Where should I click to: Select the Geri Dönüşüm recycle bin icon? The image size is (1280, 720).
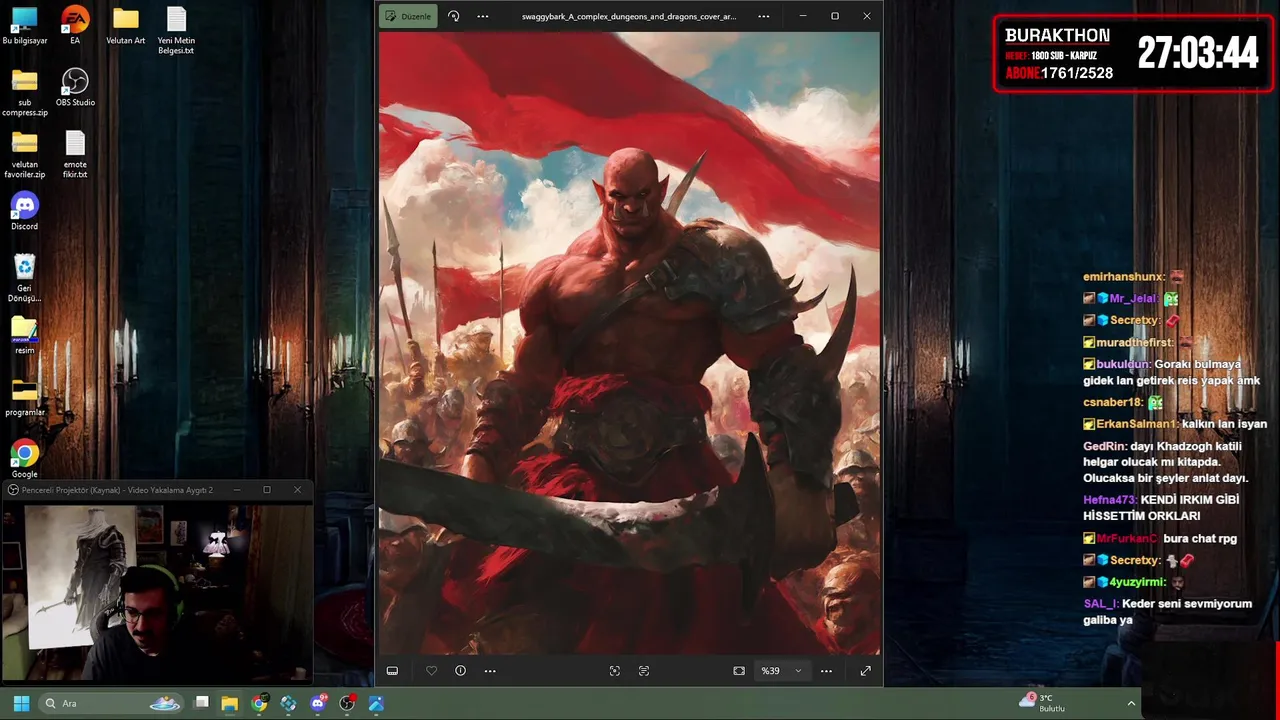pyautogui.click(x=25, y=279)
